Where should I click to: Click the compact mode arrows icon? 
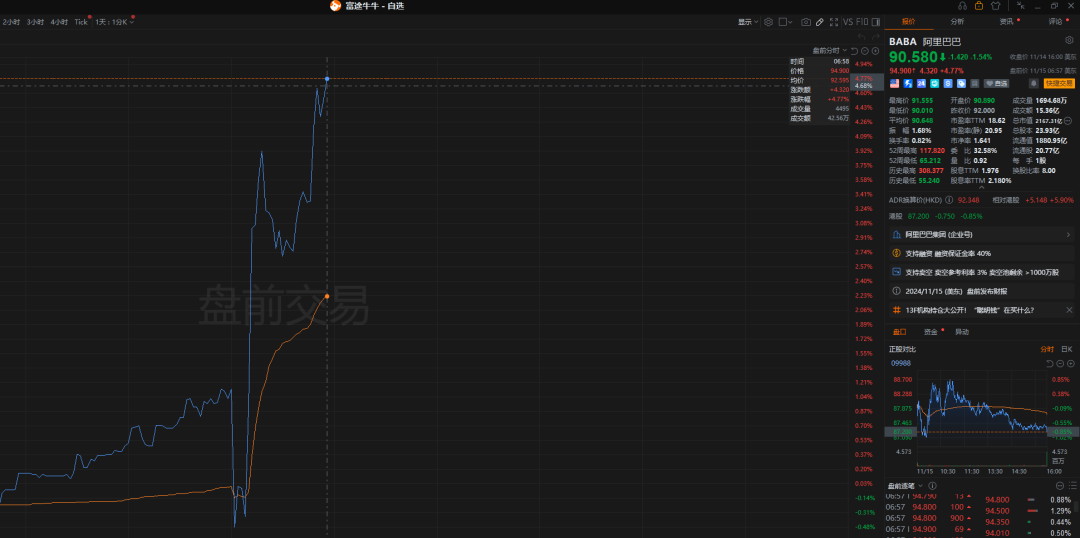click(x=1021, y=6)
